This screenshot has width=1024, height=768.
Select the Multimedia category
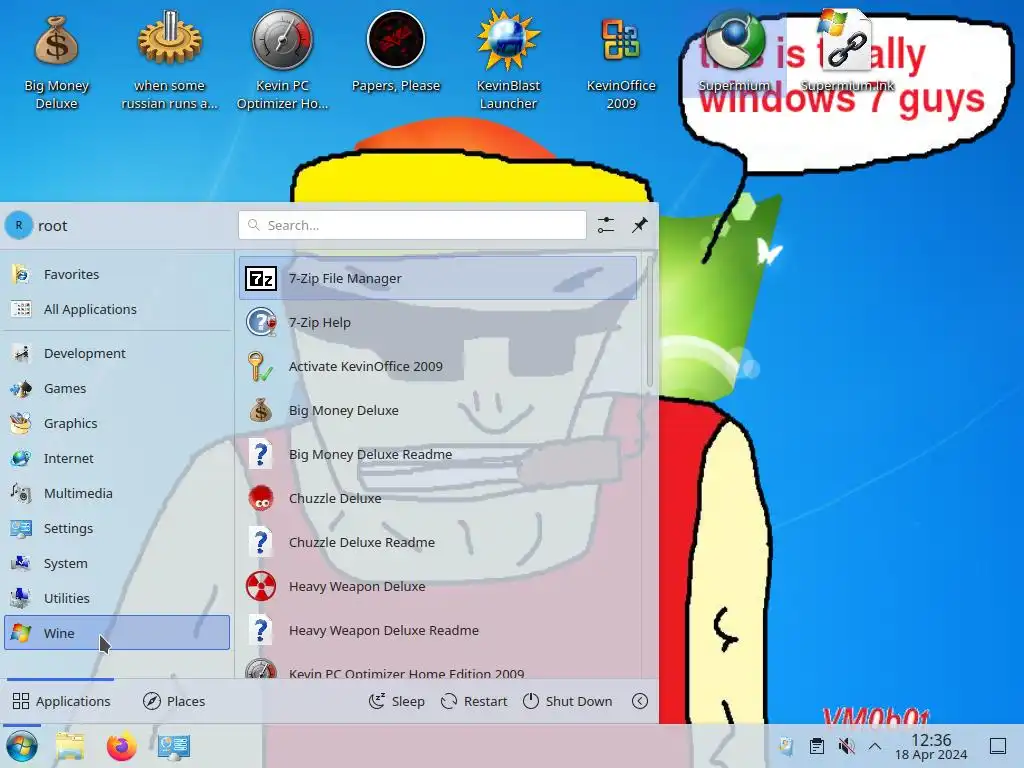(117, 493)
